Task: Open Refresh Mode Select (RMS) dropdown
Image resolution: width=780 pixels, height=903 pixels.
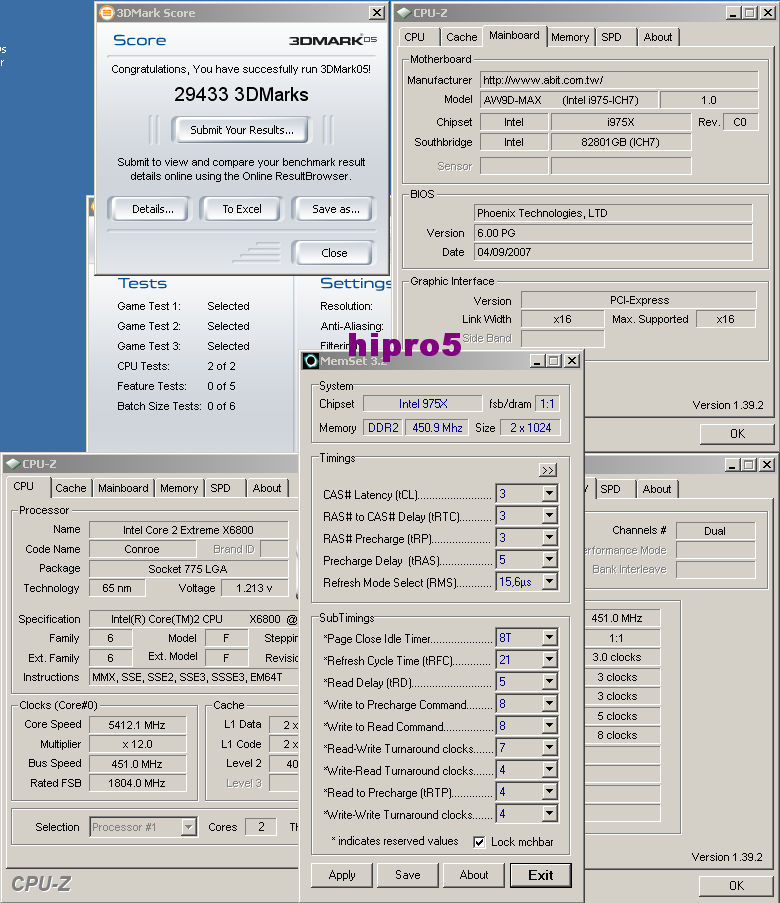Action: (x=550, y=582)
